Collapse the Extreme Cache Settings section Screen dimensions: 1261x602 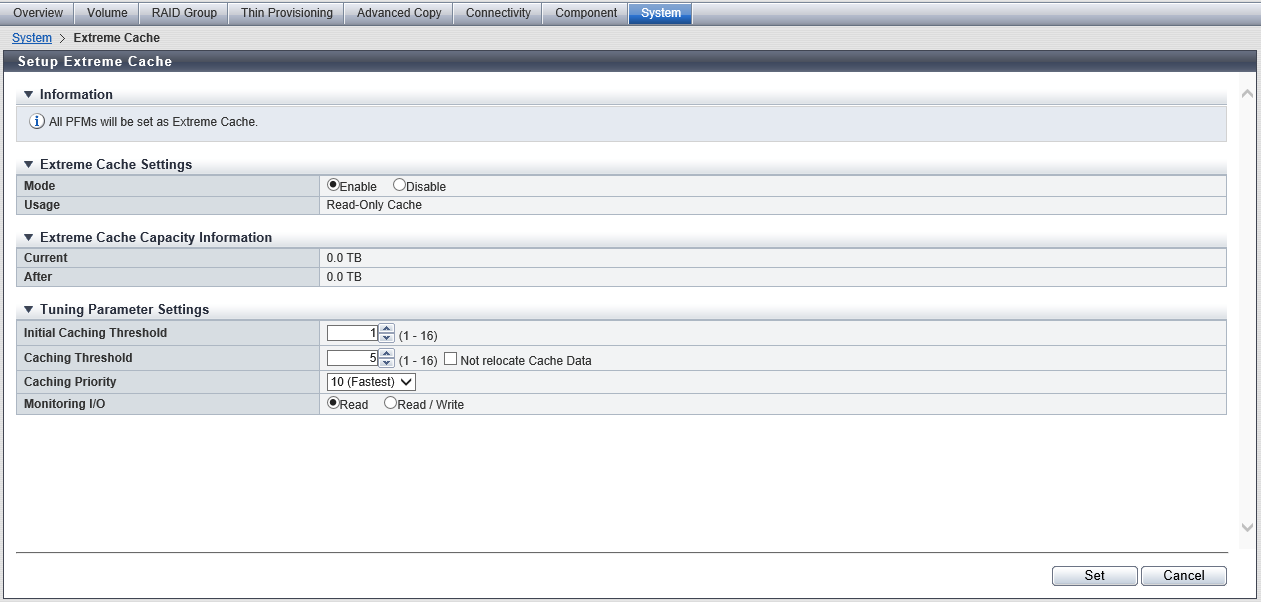point(28,165)
